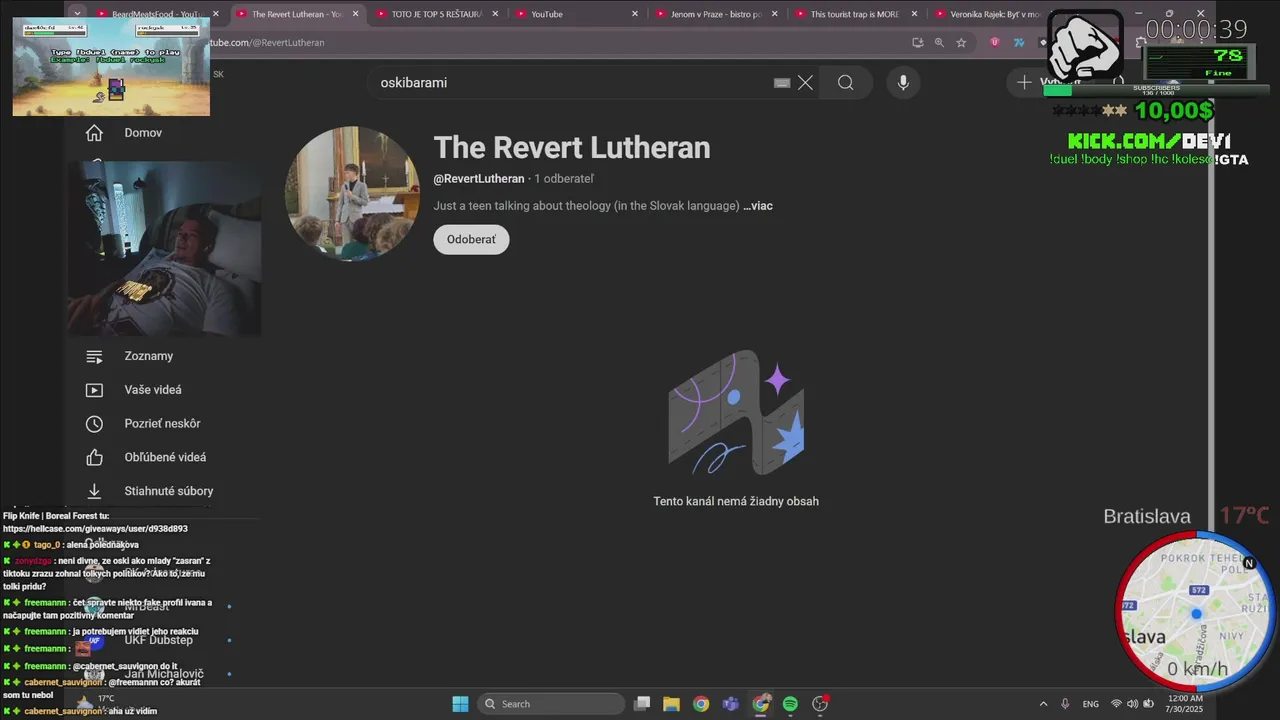
Task: Close the The Revert Lutheran tab
Action: 355,14
